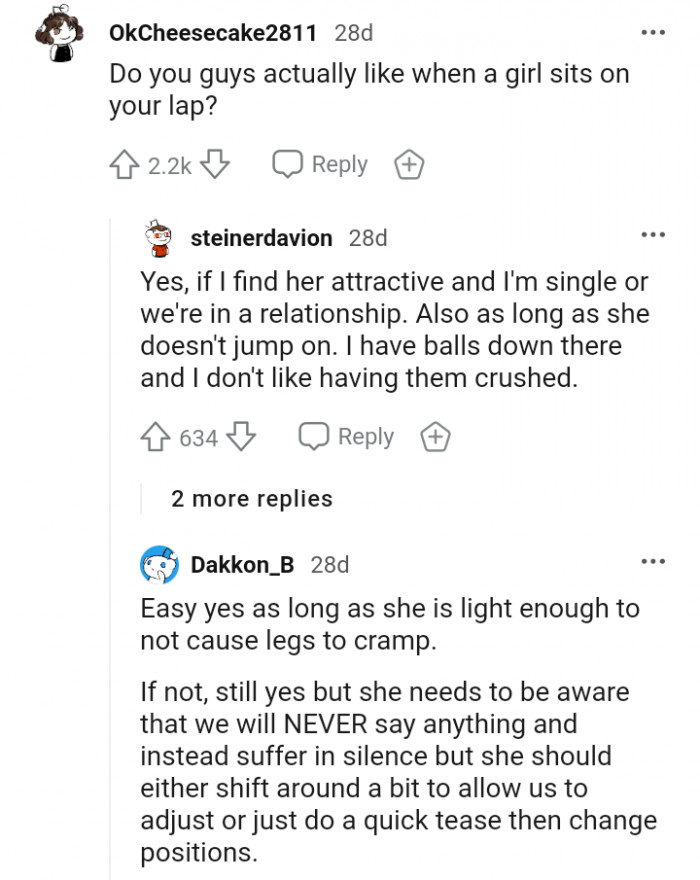The image size is (700, 880).
Task: Visit OkCheesecake2811's profile via username
Action: 212,33
